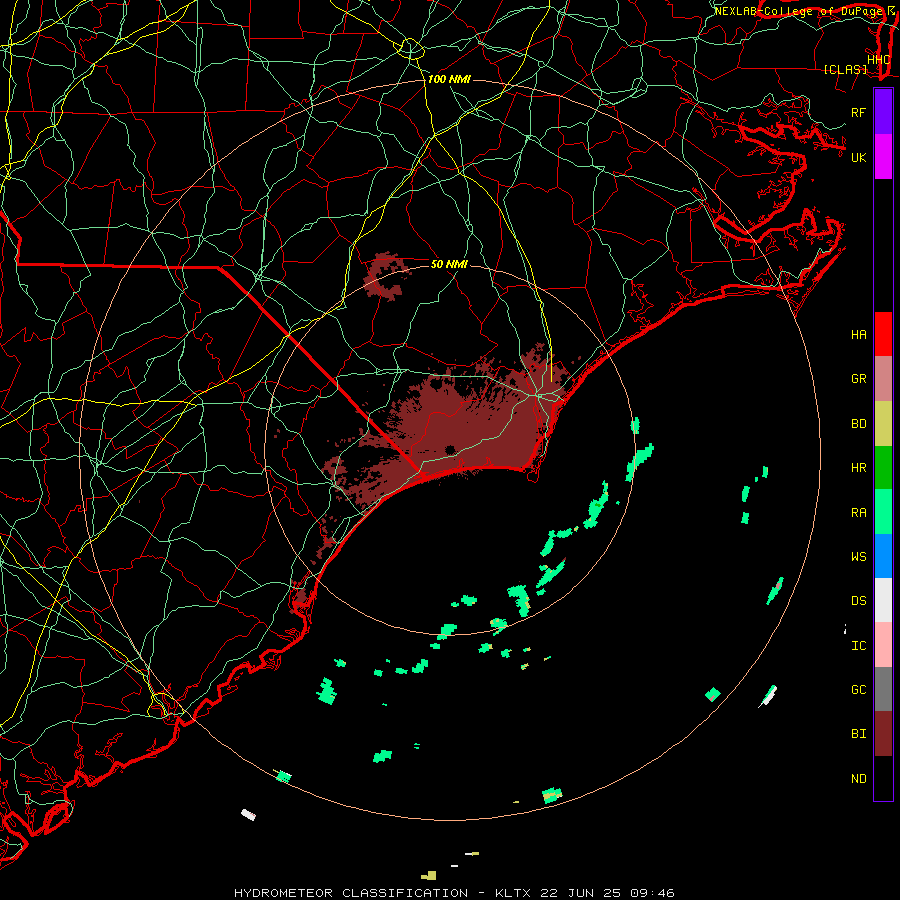
Task: Click the RA bright green legend swatch
Action: point(883,512)
